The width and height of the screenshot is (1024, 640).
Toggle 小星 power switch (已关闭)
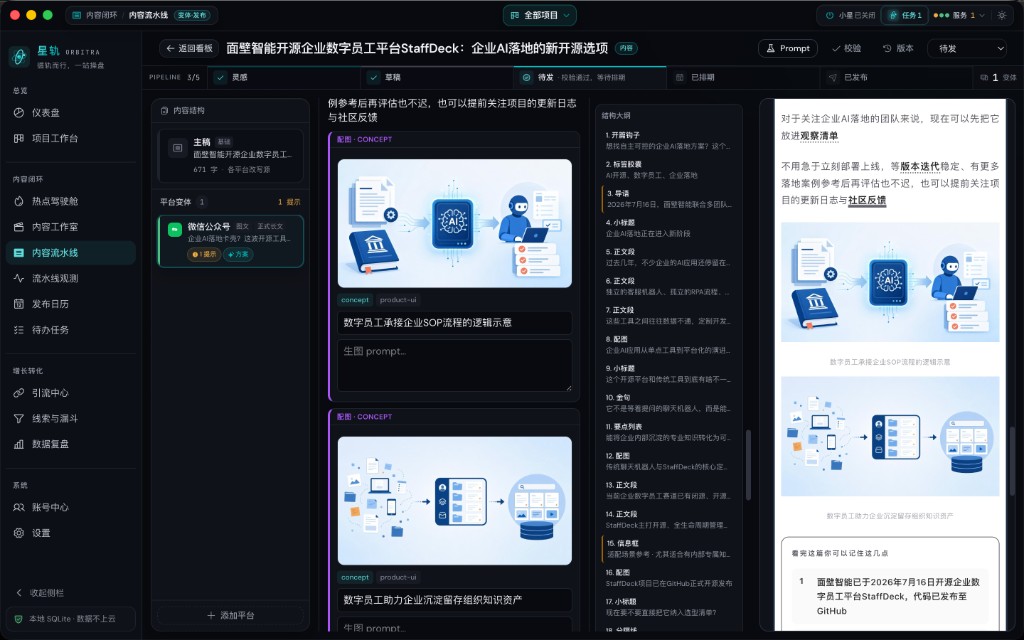[x=850, y=15]
